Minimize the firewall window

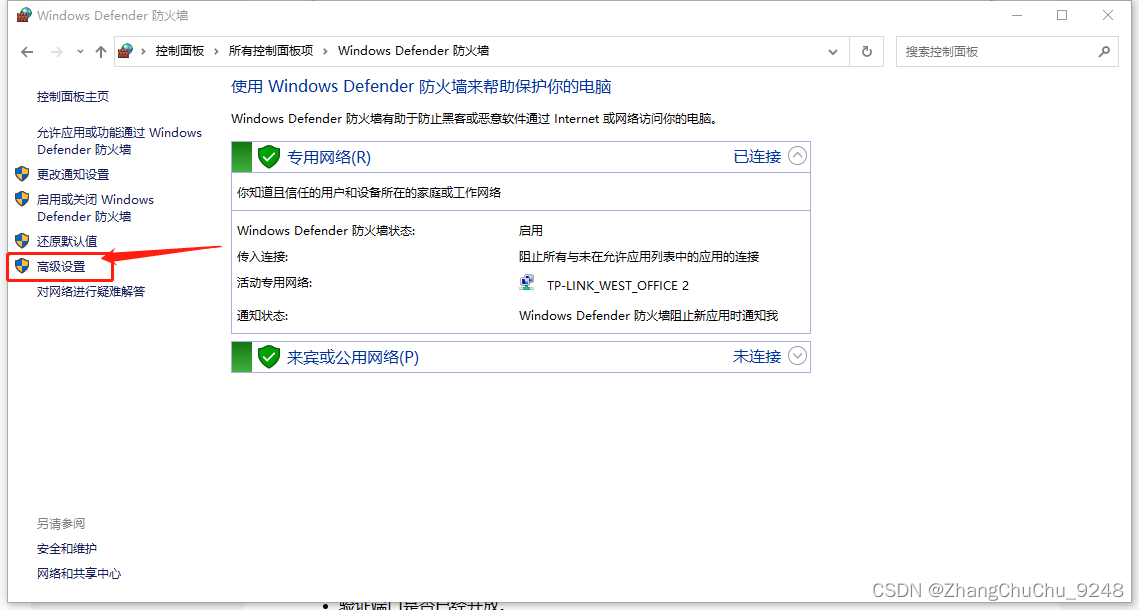point(1017,15)
